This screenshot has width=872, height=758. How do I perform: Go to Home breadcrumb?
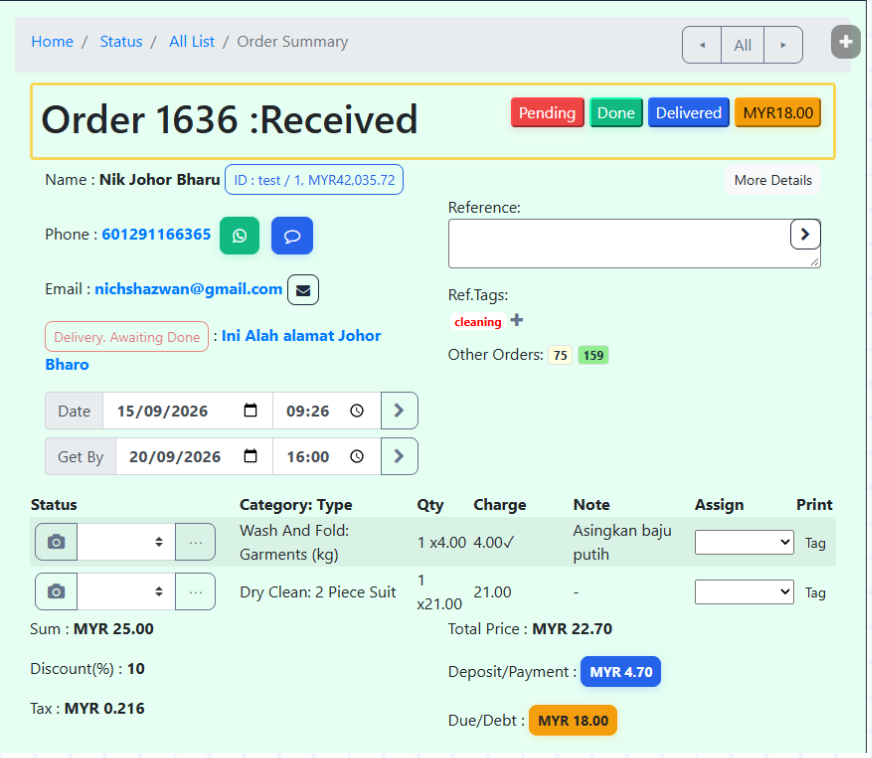52,42
